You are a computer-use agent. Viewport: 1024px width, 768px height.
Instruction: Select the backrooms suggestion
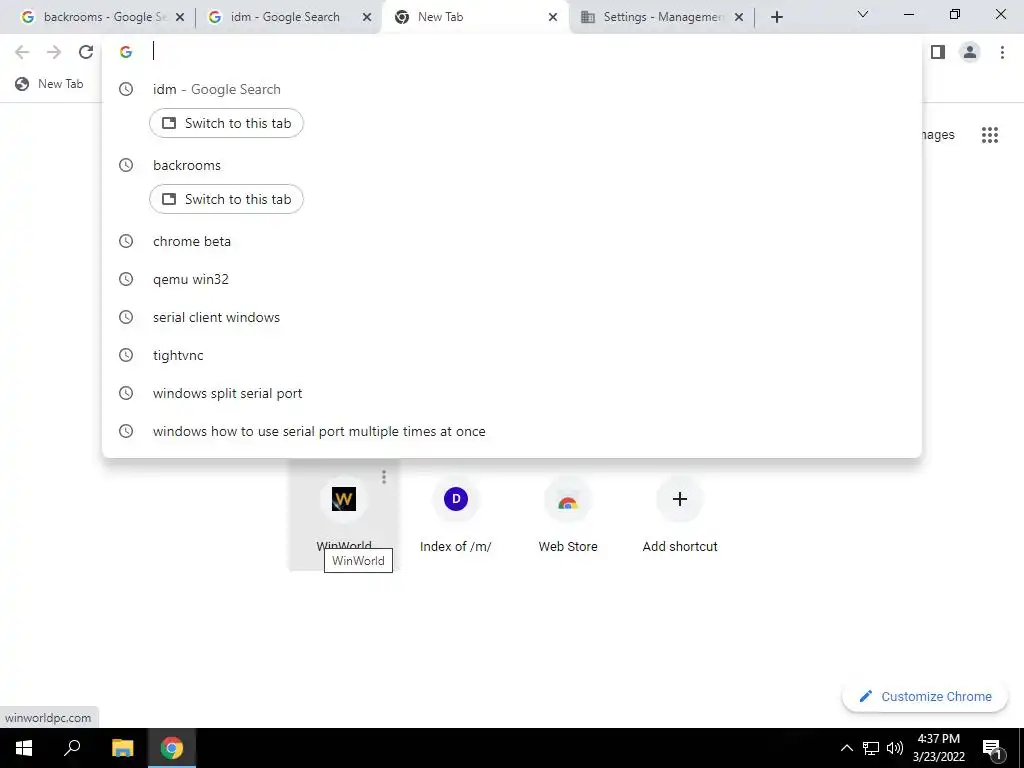(511, 165)
